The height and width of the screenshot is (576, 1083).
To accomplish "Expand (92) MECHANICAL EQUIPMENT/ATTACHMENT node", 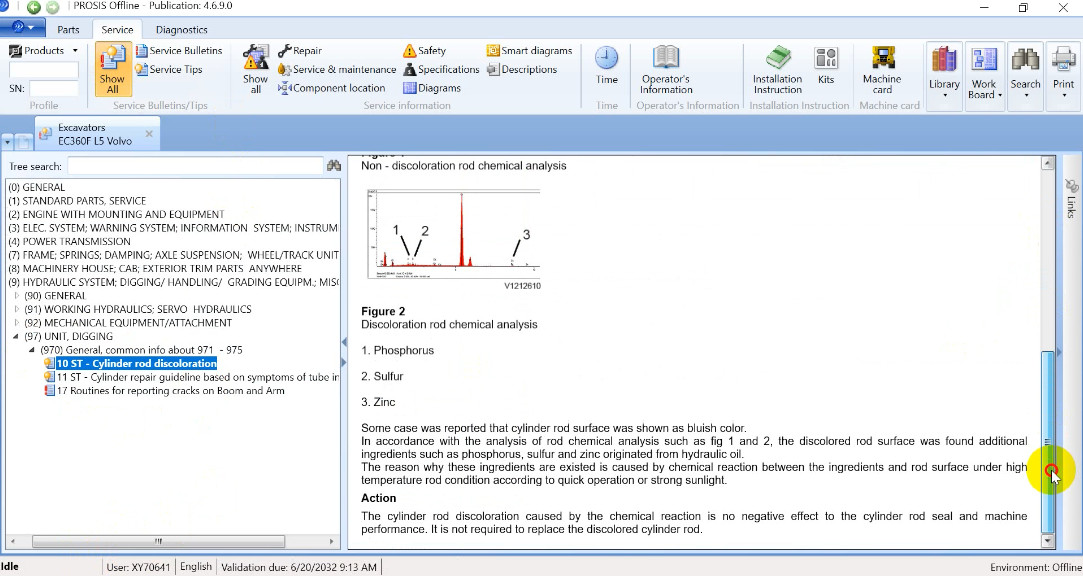I will (x=17, y=323).
